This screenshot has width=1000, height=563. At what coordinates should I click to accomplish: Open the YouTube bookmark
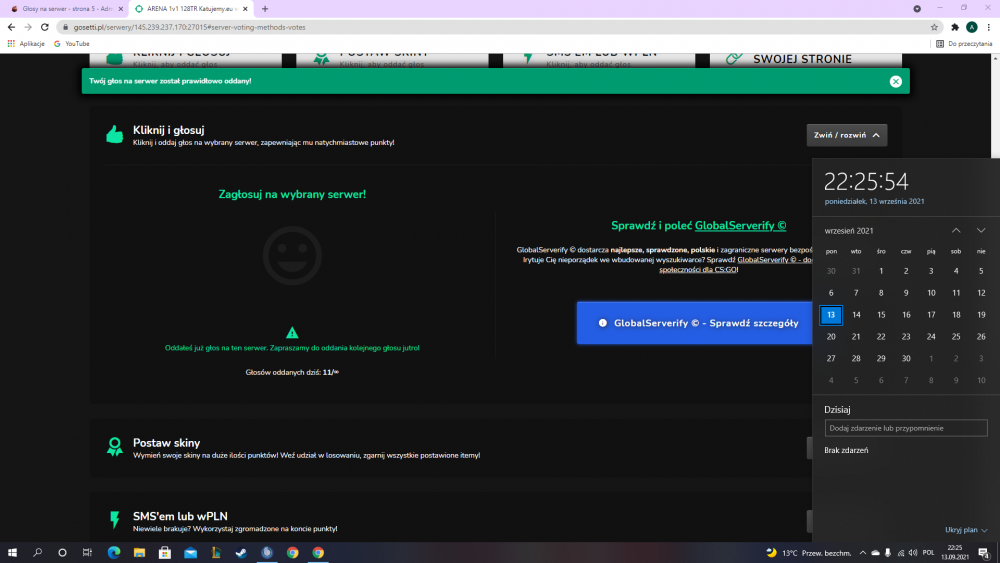pos(71,44)
